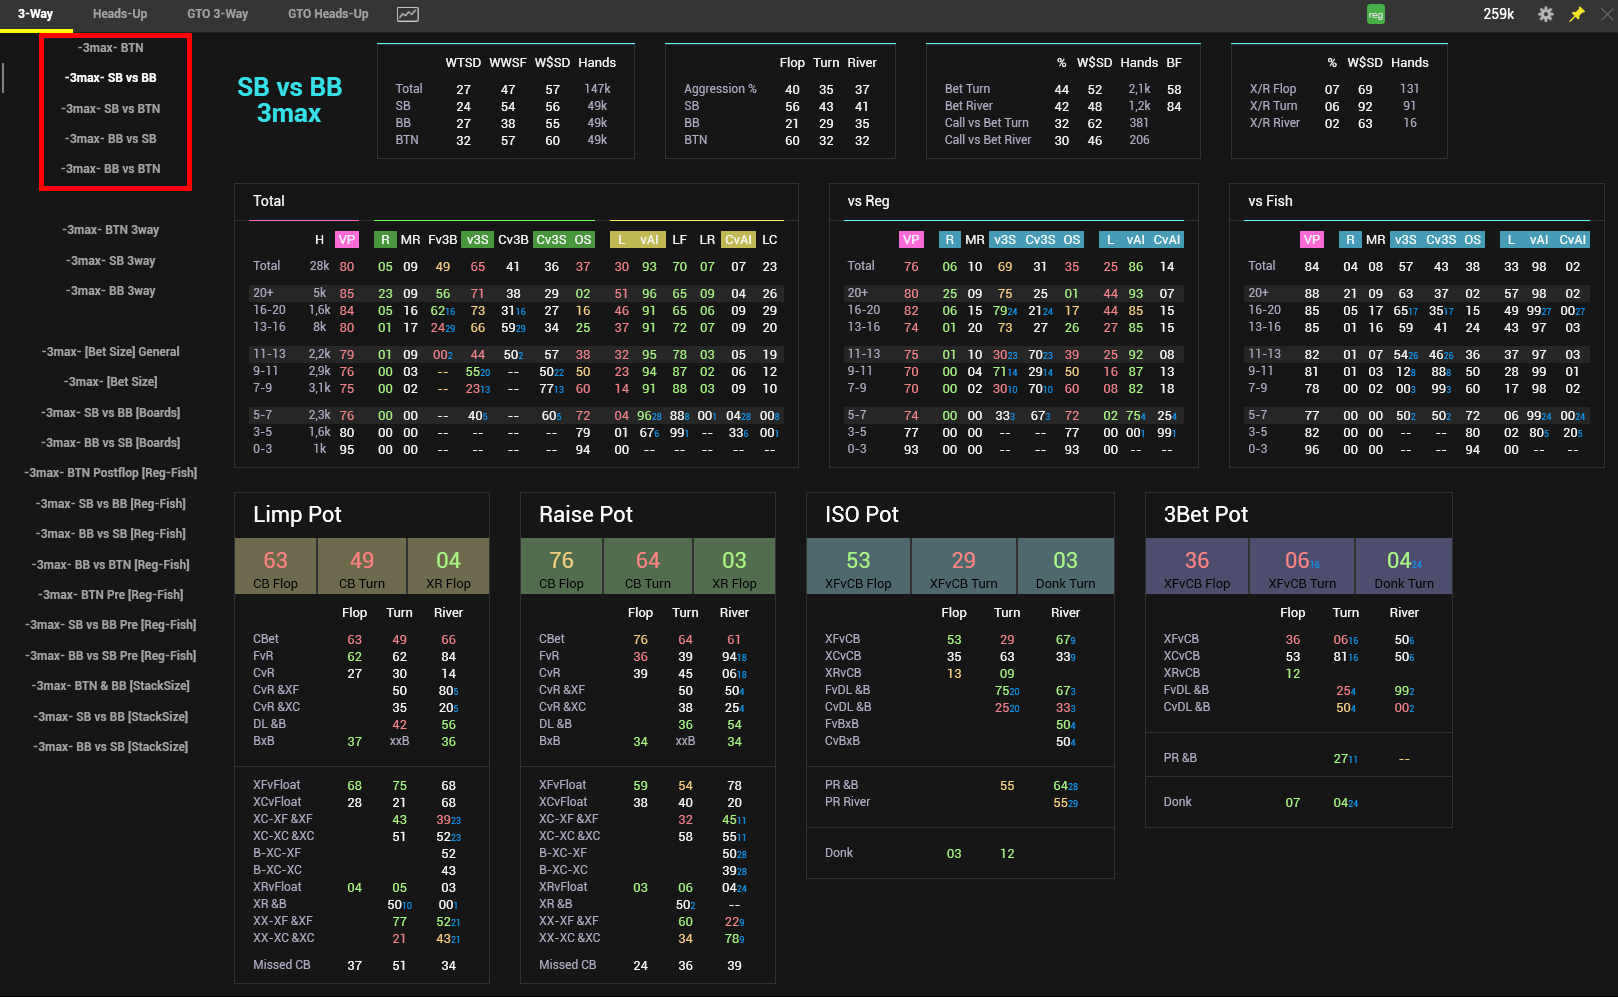Open settings via the gear icon

pos(1545,14)
